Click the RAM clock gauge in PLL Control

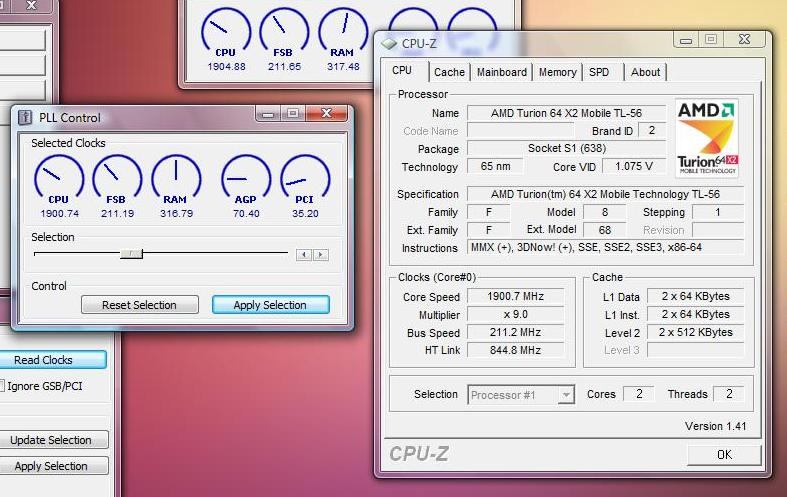[176, 179]
